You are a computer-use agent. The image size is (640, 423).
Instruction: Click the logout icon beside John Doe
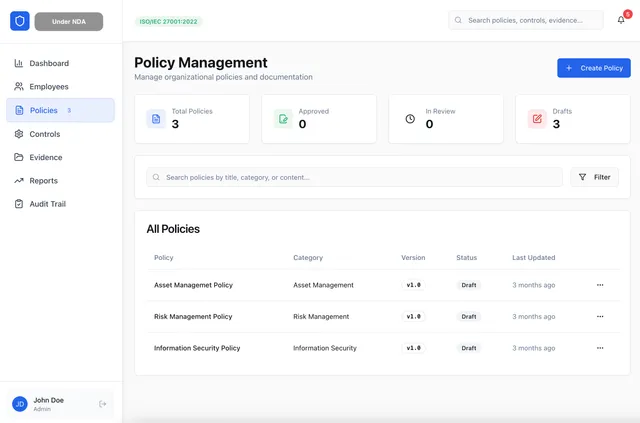(103, 404)
